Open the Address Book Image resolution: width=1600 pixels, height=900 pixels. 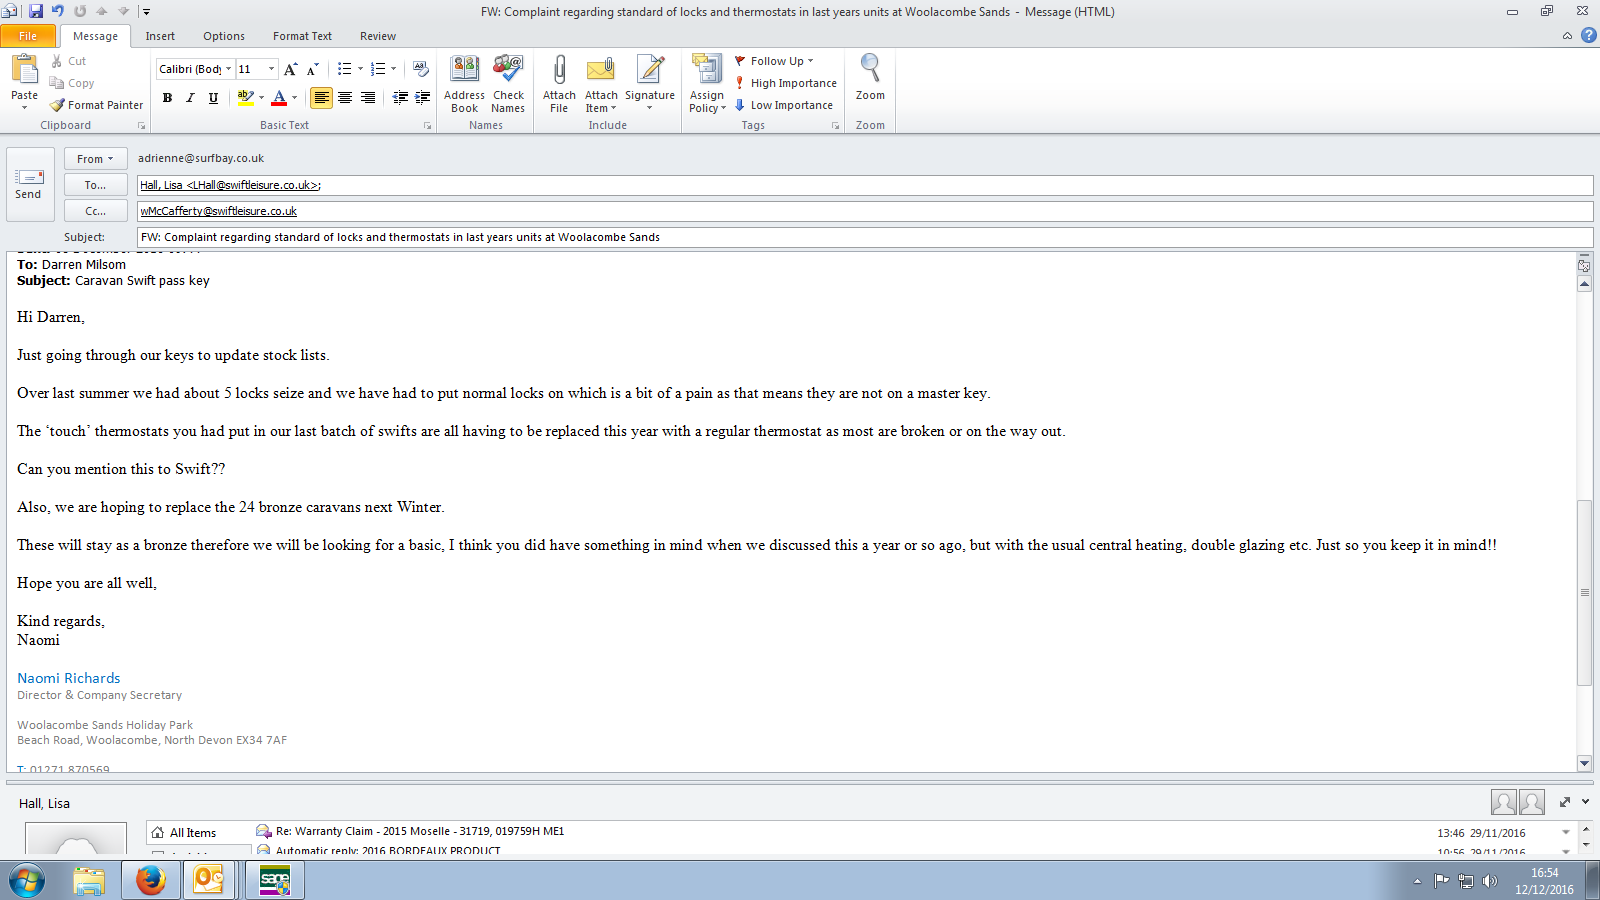pyautogui.click(x=464, y=84)
